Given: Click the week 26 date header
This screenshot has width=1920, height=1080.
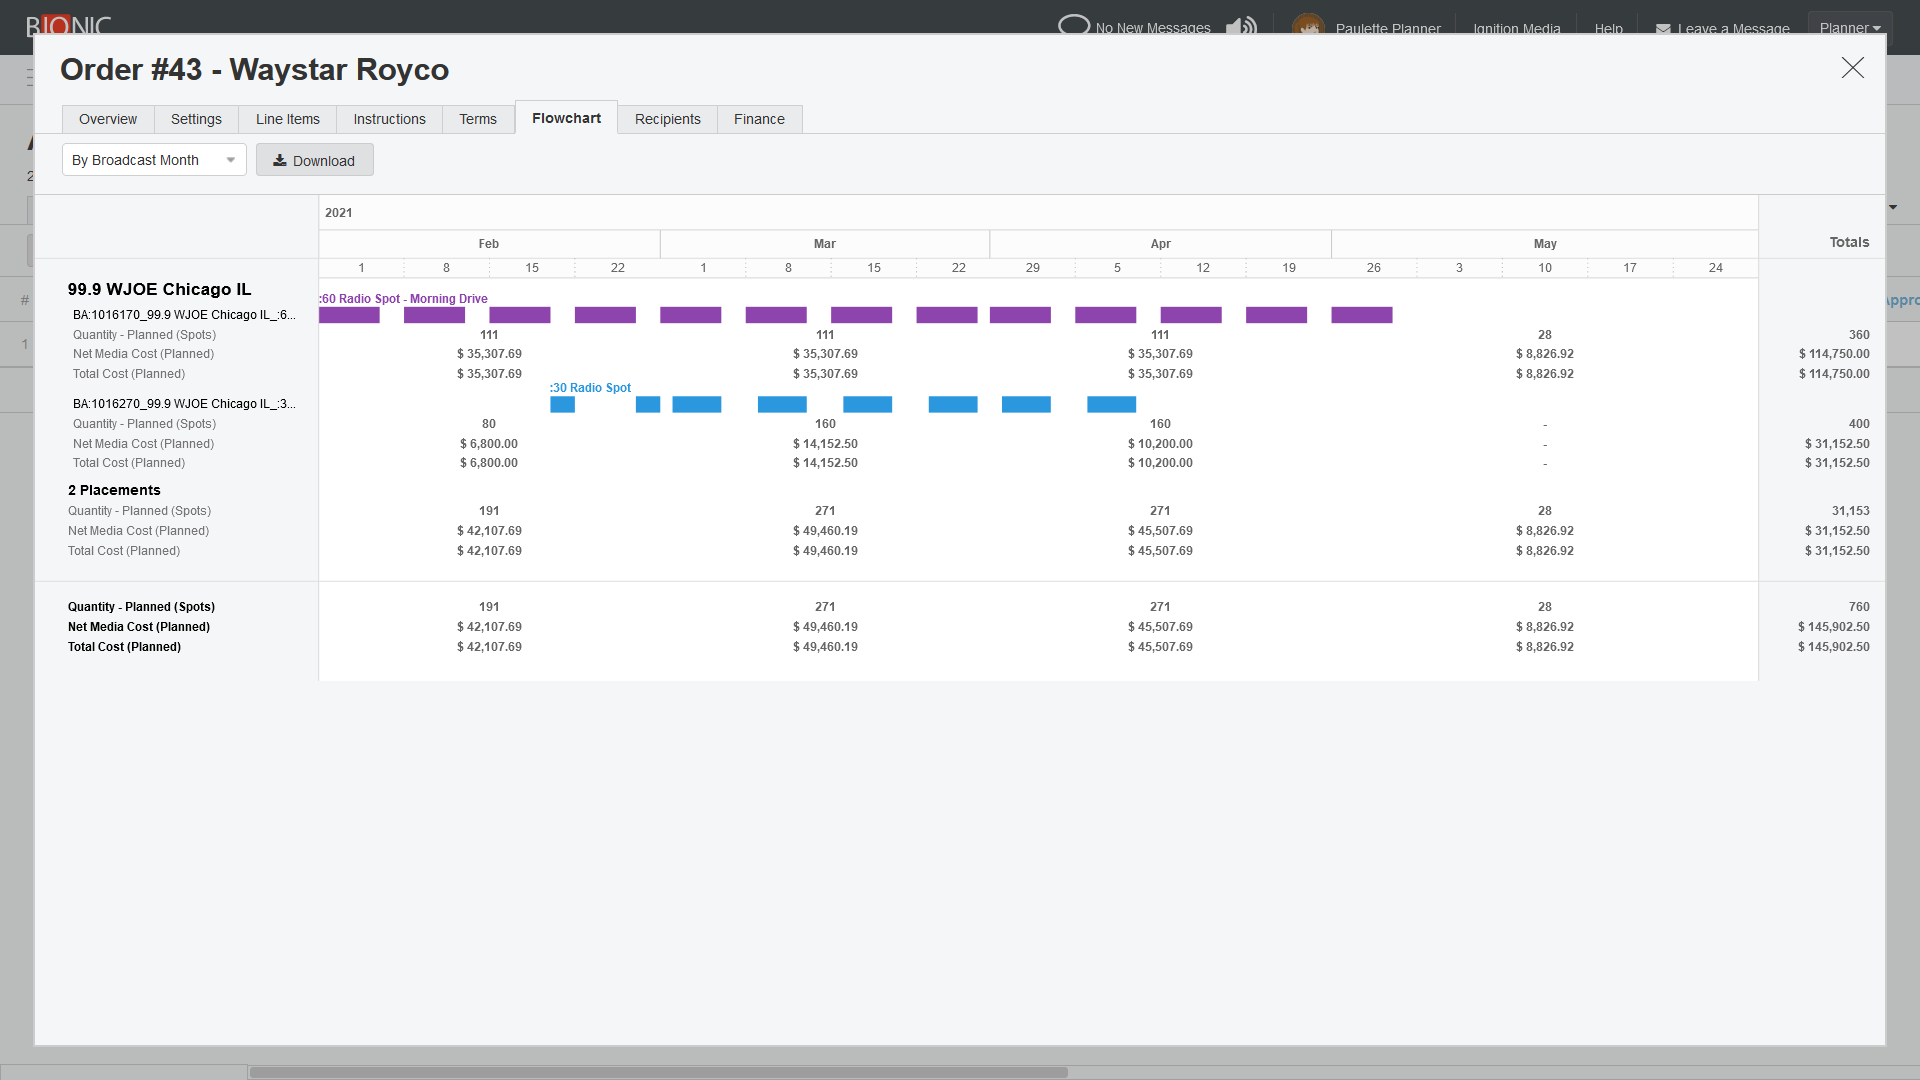Looking at the screenshot, I should [1373, 268].
